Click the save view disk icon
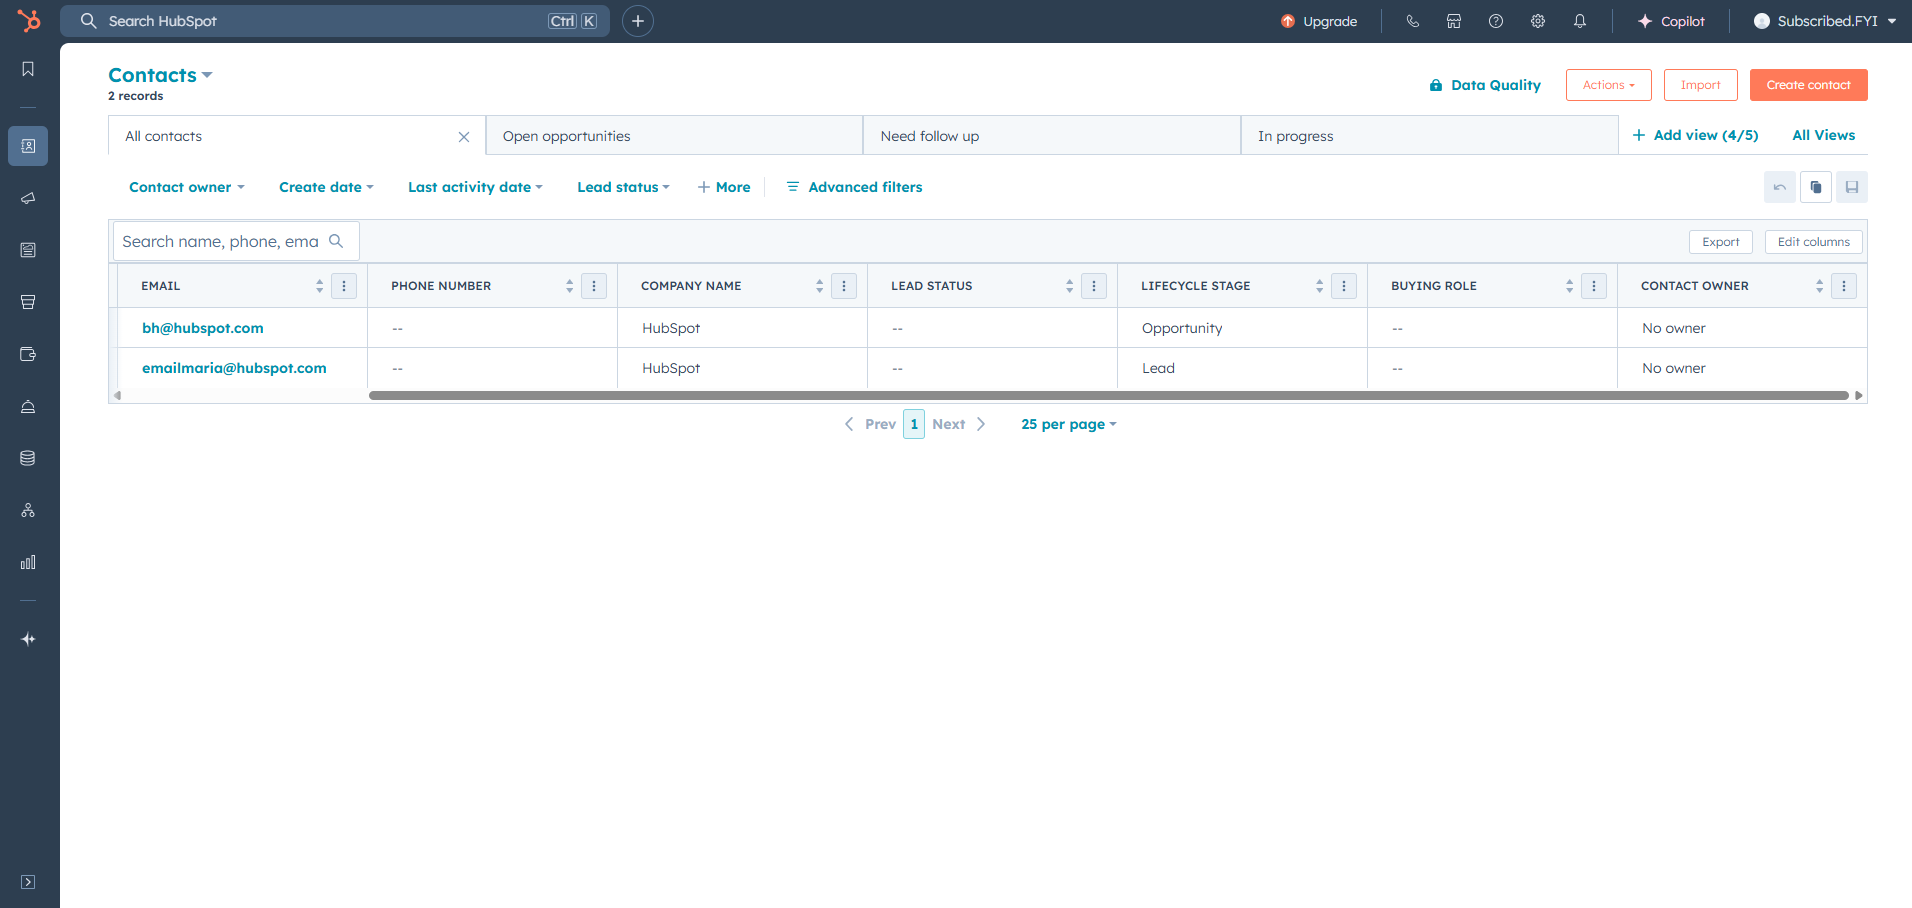This screenshot has height=908, width=1912. [x=1852, y=187]
